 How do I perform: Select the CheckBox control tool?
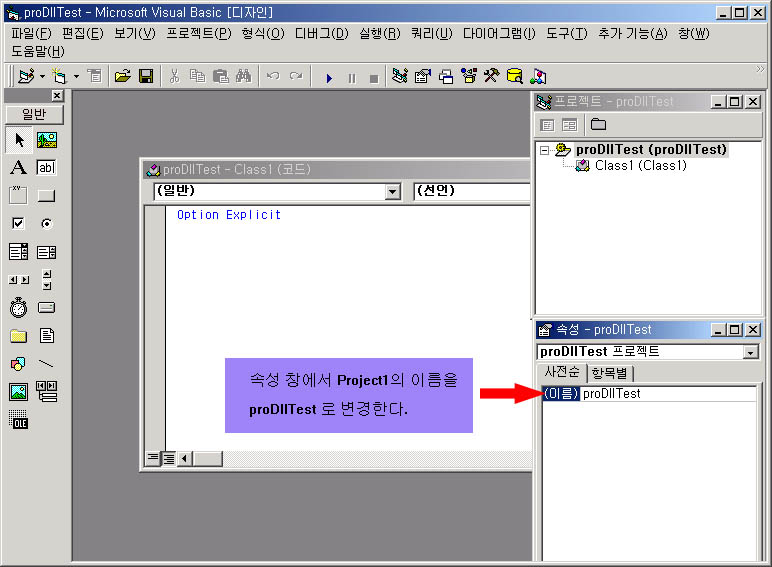pyautogui.click(x=18, y=223)
